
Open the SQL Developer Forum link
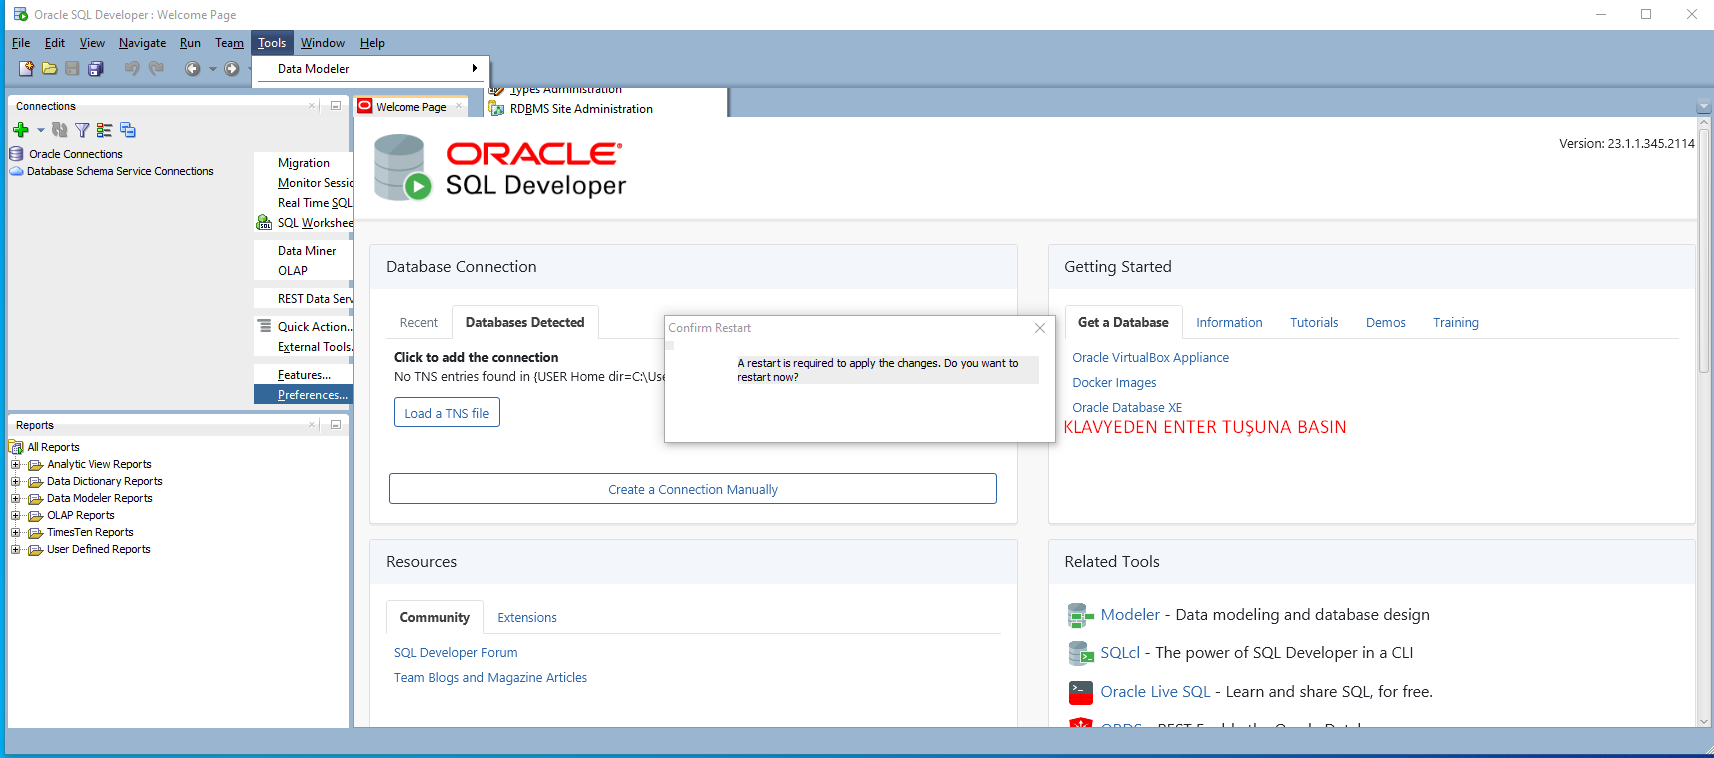coord(455,653)
